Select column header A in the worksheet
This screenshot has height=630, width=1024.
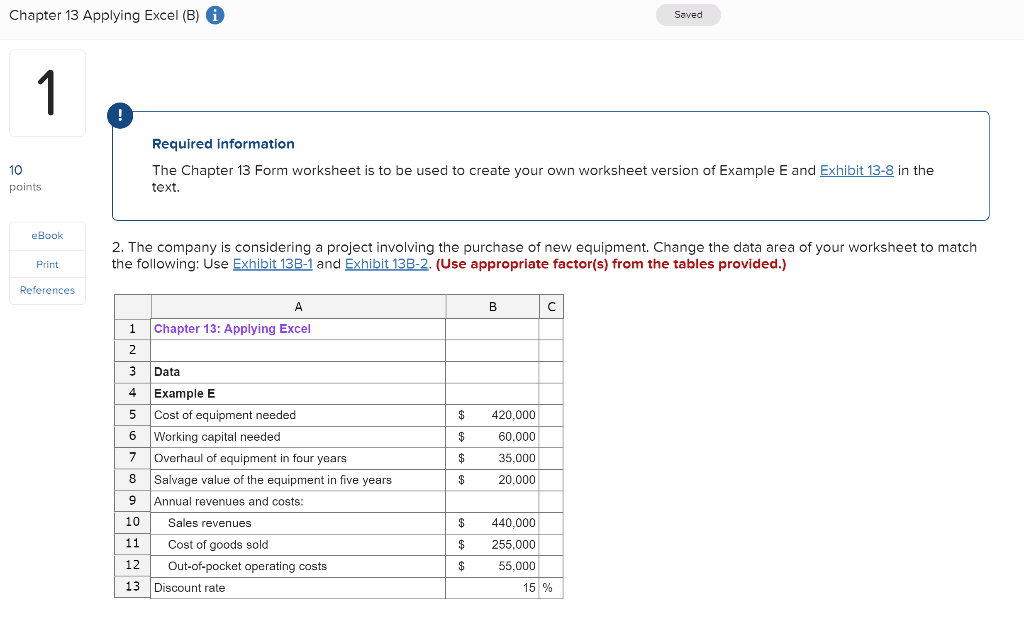297,306
